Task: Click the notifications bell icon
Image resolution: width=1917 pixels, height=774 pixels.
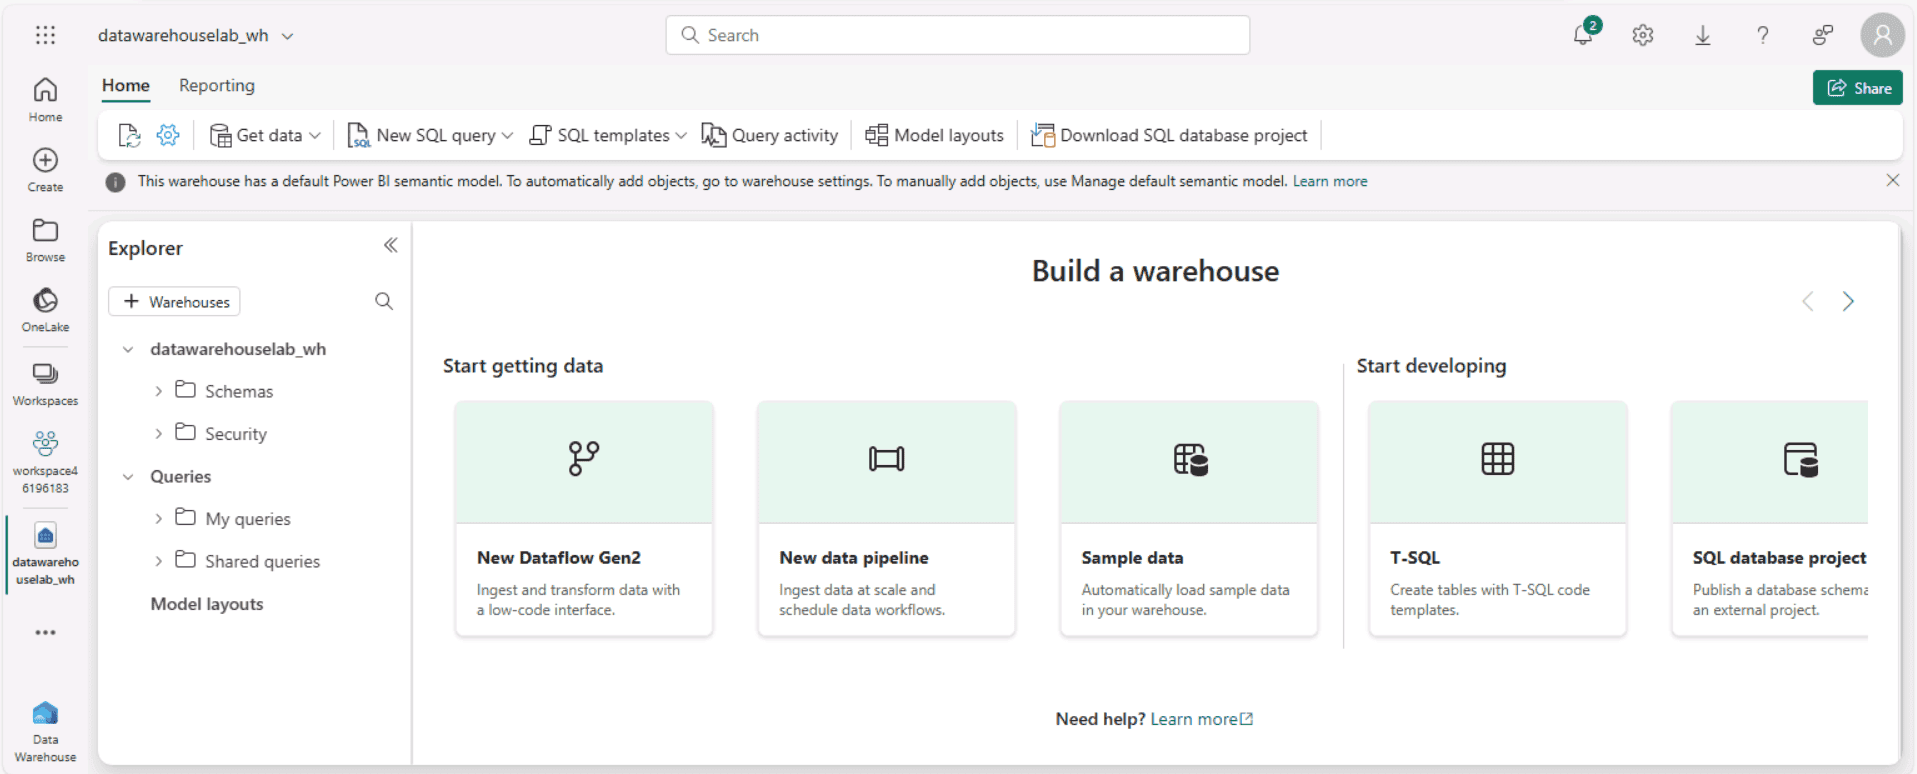Action: point(1582,35)
